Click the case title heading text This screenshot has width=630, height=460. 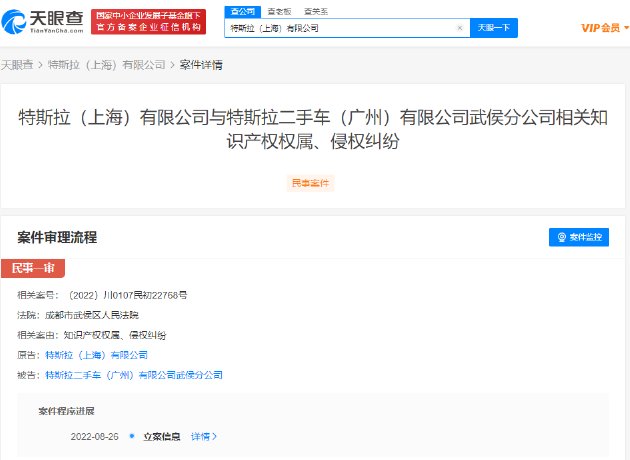coord(313,129)
